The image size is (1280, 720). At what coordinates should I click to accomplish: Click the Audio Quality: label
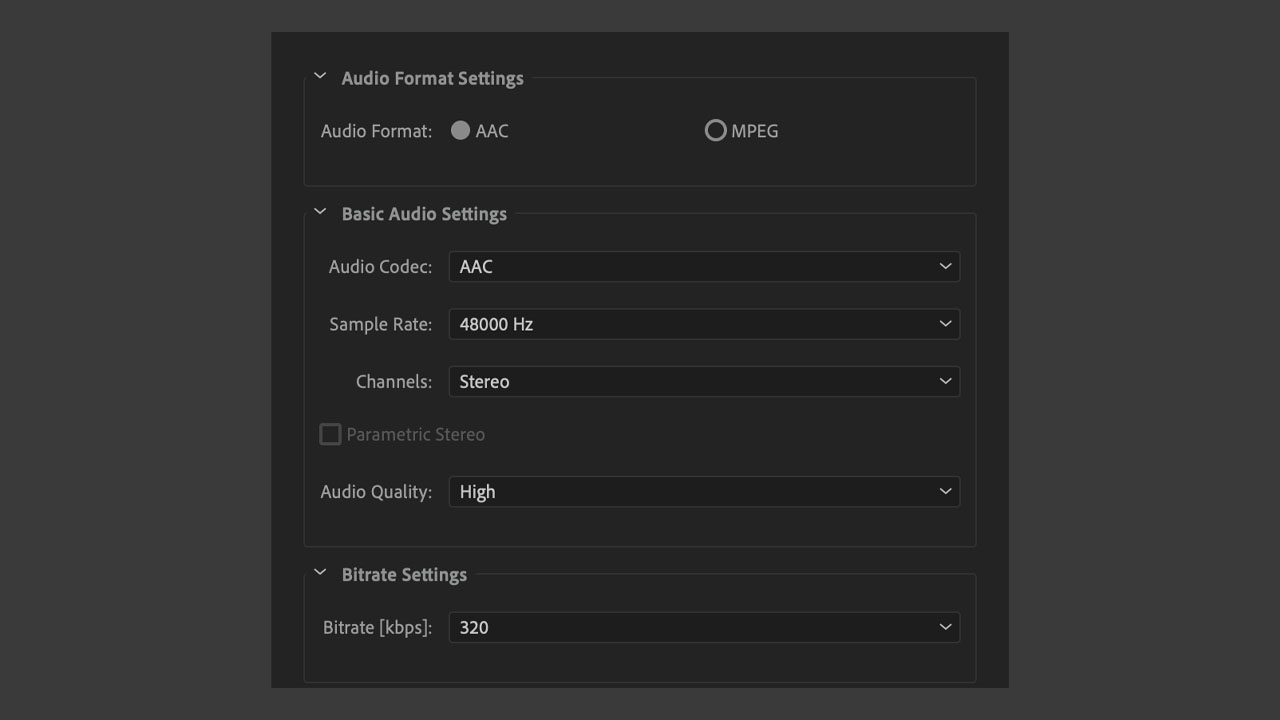pyautogui.click(x=376, y=492)
